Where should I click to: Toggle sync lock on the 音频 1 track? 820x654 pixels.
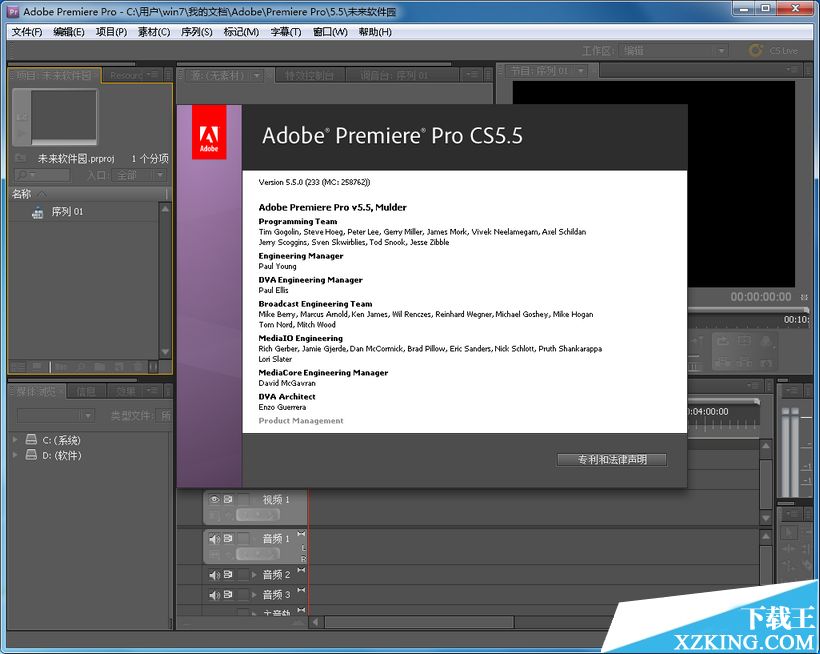[x=228, y=538]
